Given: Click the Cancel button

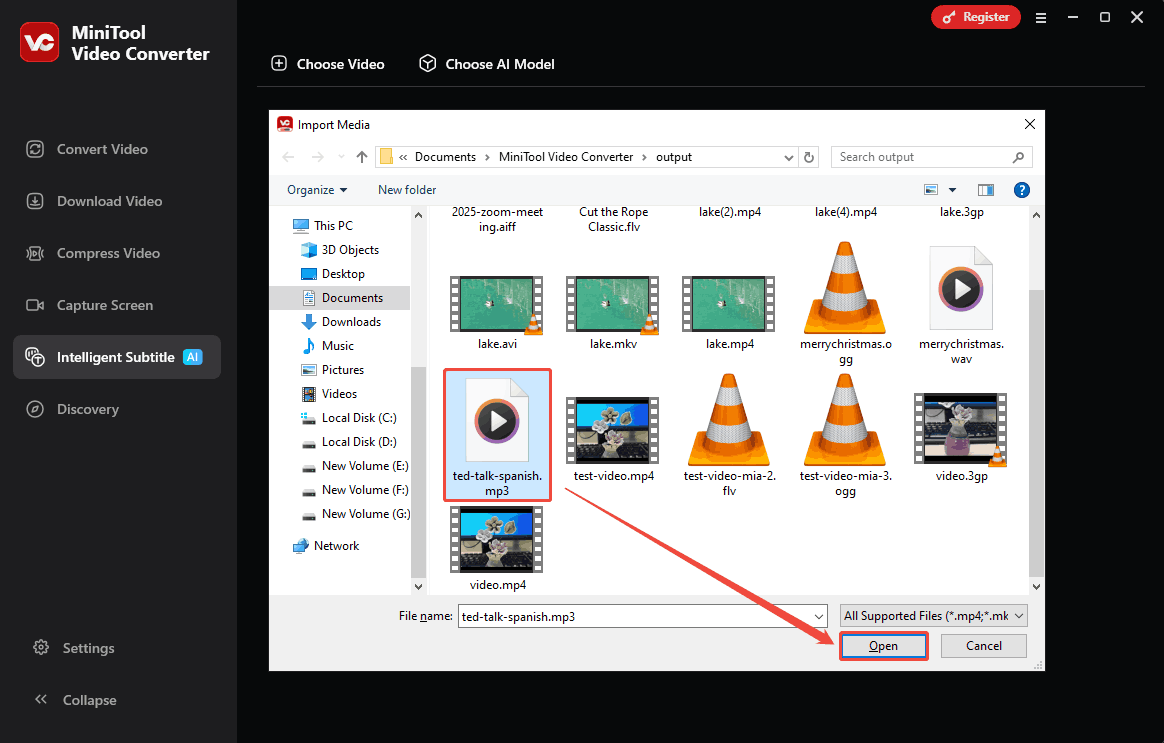Looking at the screenshot, I should (x=983, y=645).
